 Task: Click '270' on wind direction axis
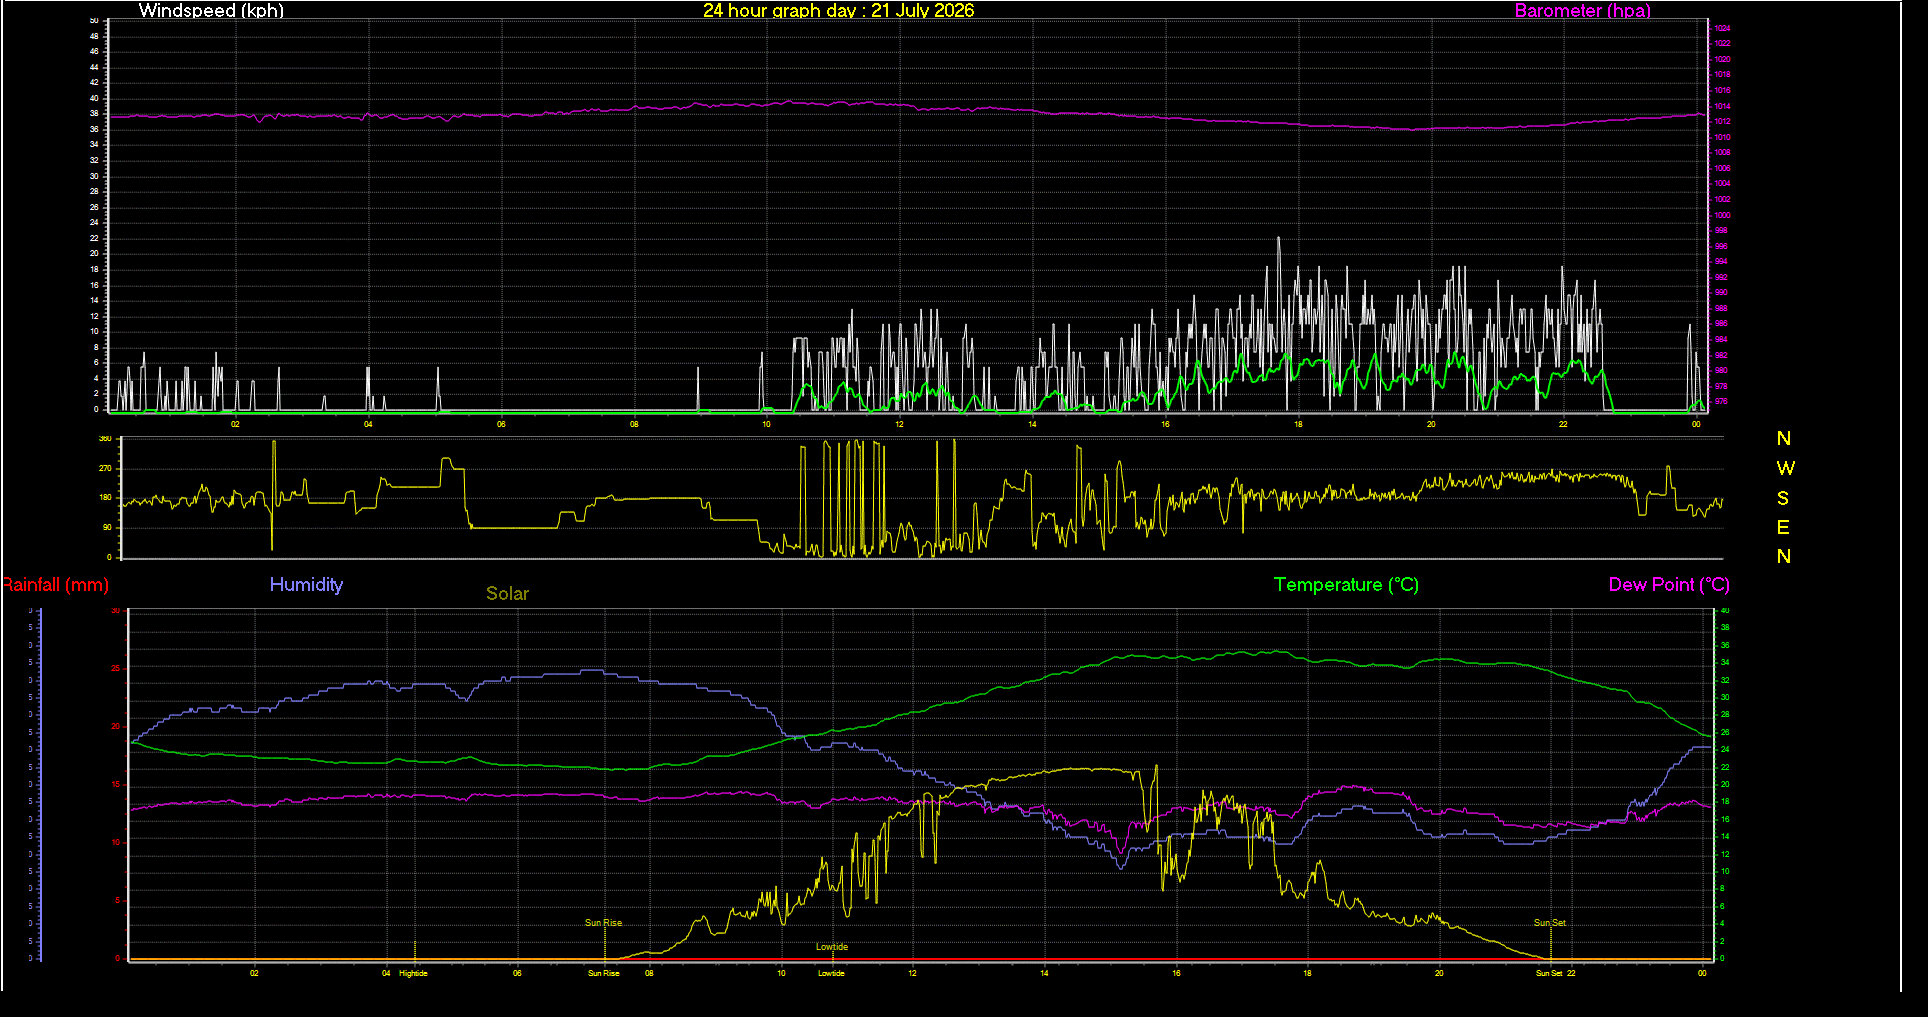[x=105, y=468]
